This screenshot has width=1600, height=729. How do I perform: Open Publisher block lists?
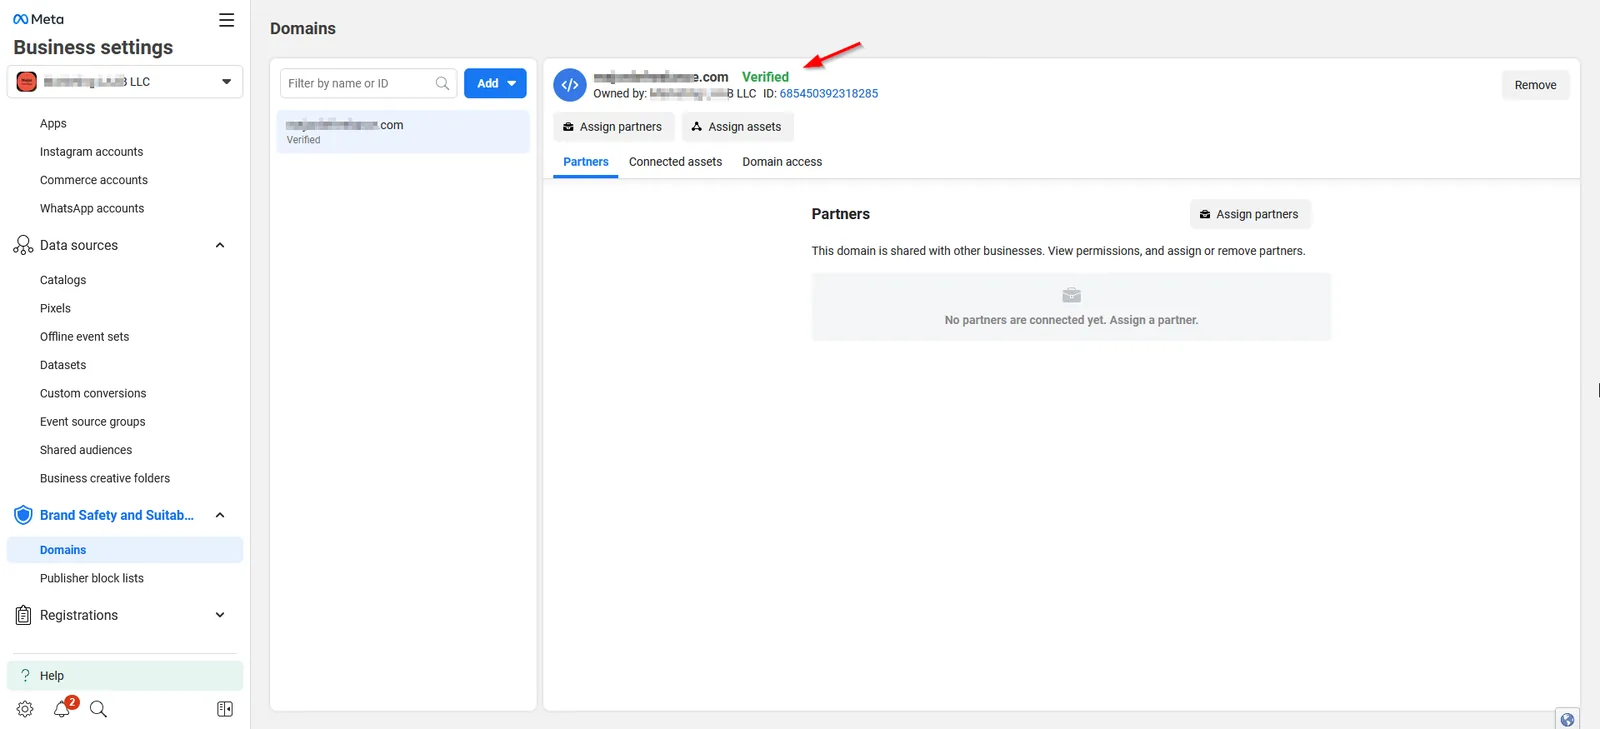[x=92, y=578]
